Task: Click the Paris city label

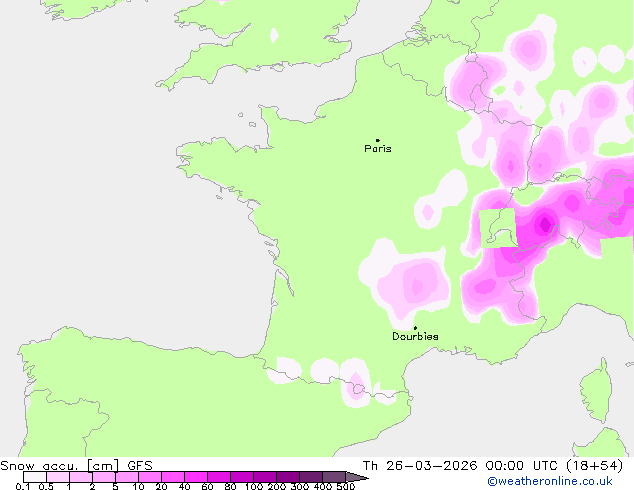Action: coord(378,149)
